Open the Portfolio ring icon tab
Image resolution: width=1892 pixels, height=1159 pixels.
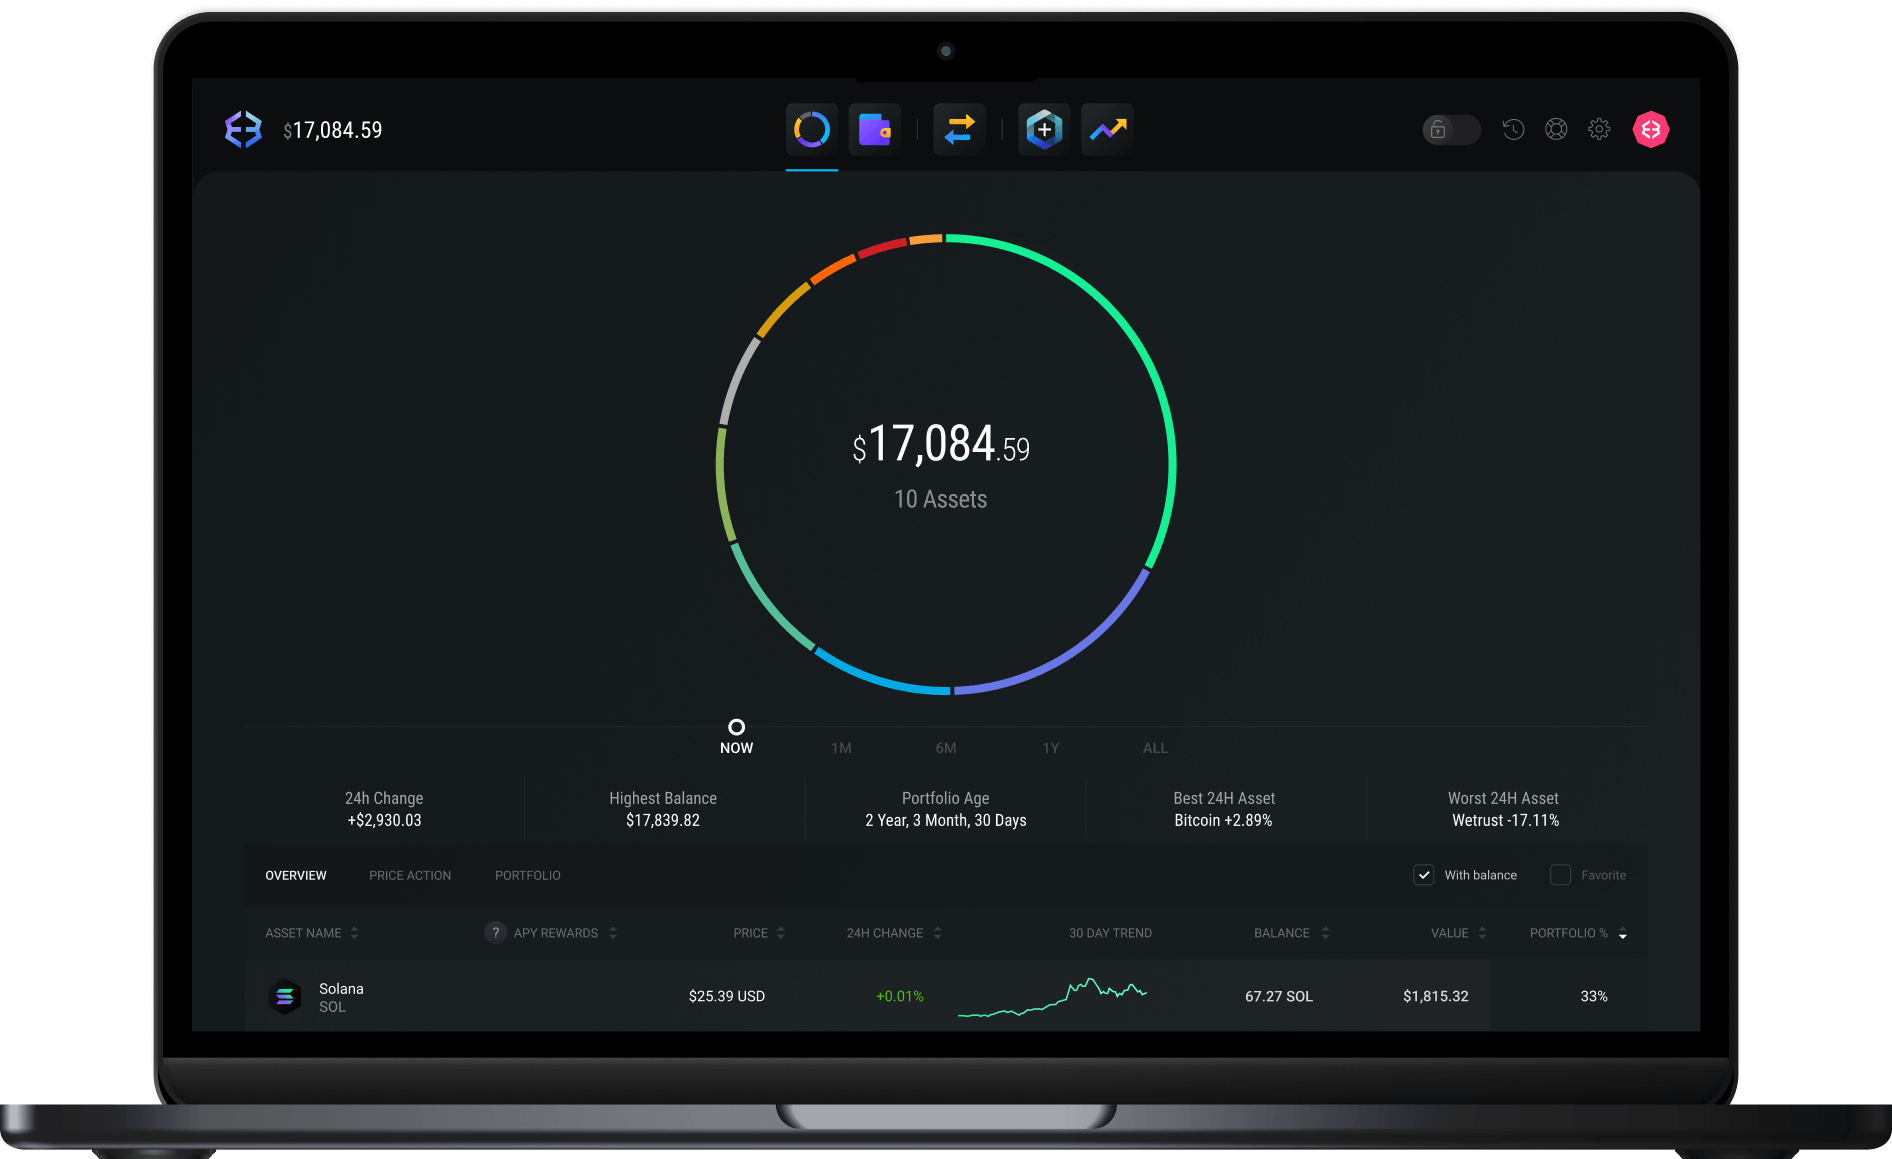[x=812, y=129]
